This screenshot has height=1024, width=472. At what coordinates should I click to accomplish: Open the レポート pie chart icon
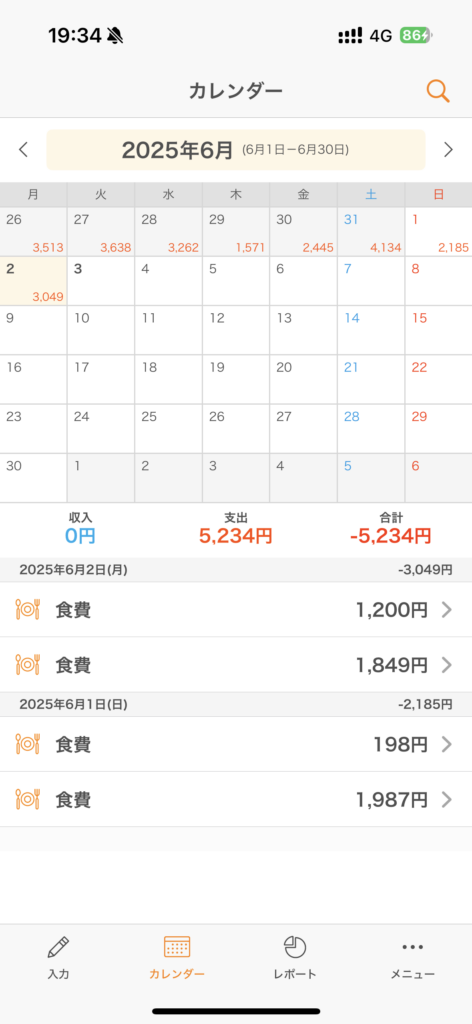[295, 947]
